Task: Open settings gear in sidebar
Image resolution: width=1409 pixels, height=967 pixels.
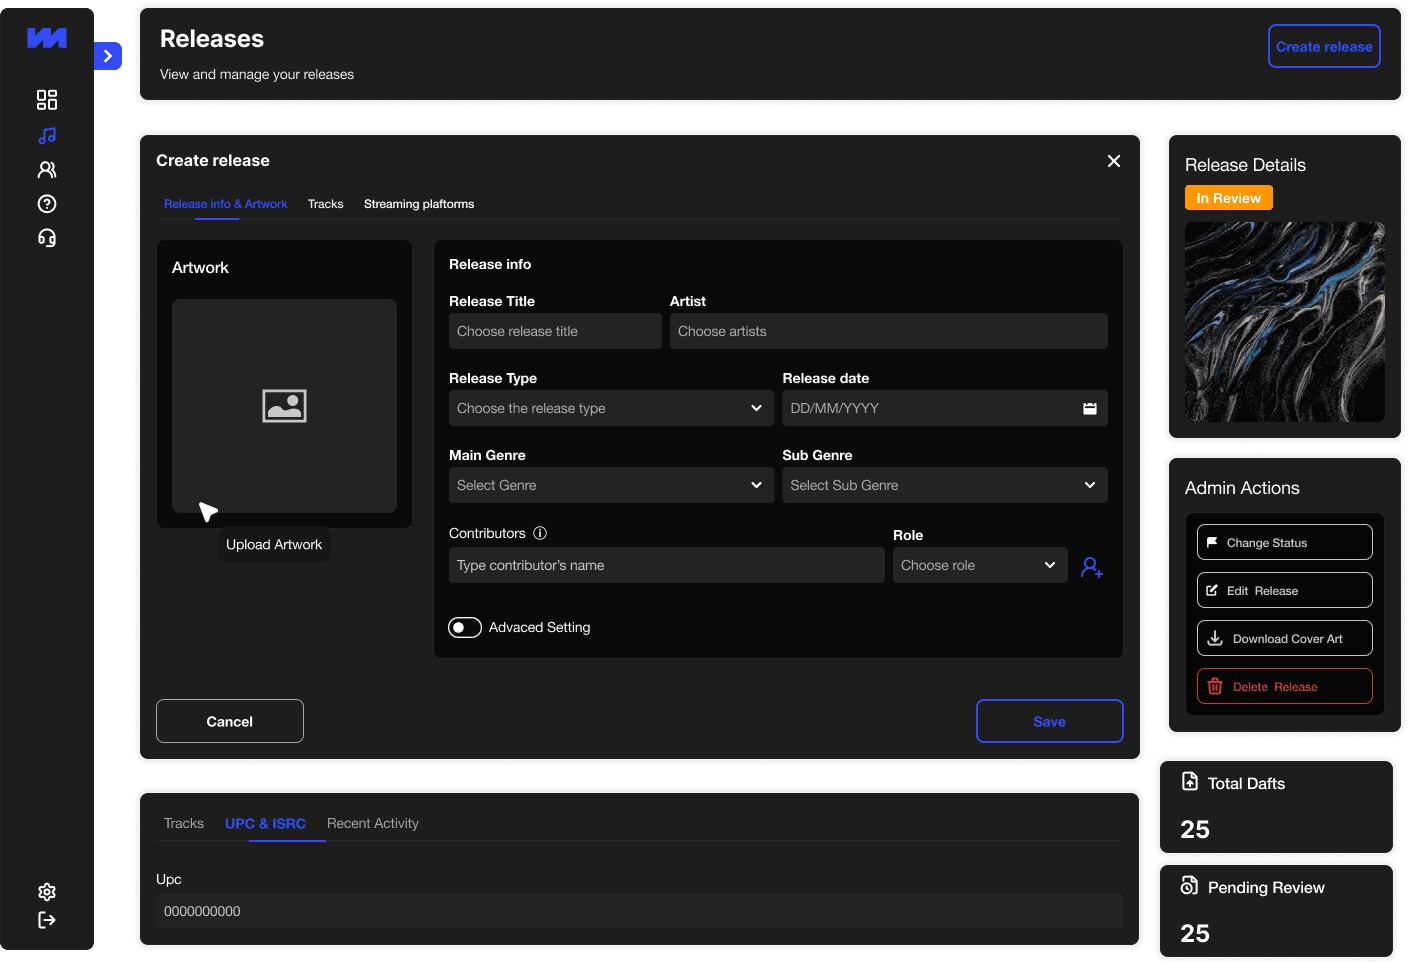Action: point(47,892)
